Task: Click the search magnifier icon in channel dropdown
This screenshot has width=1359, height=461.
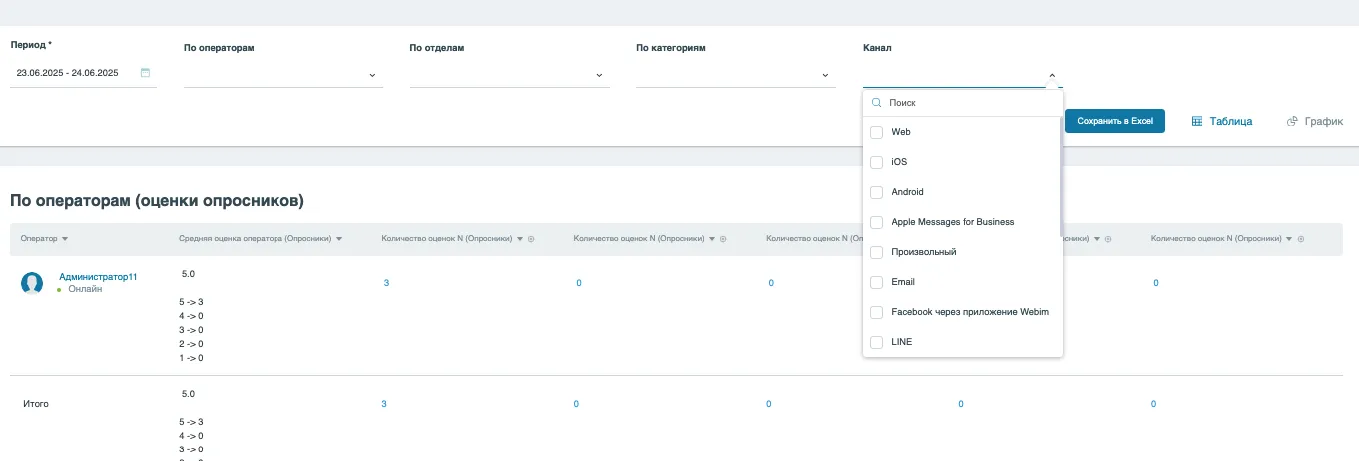Action: tap(876, 103)
